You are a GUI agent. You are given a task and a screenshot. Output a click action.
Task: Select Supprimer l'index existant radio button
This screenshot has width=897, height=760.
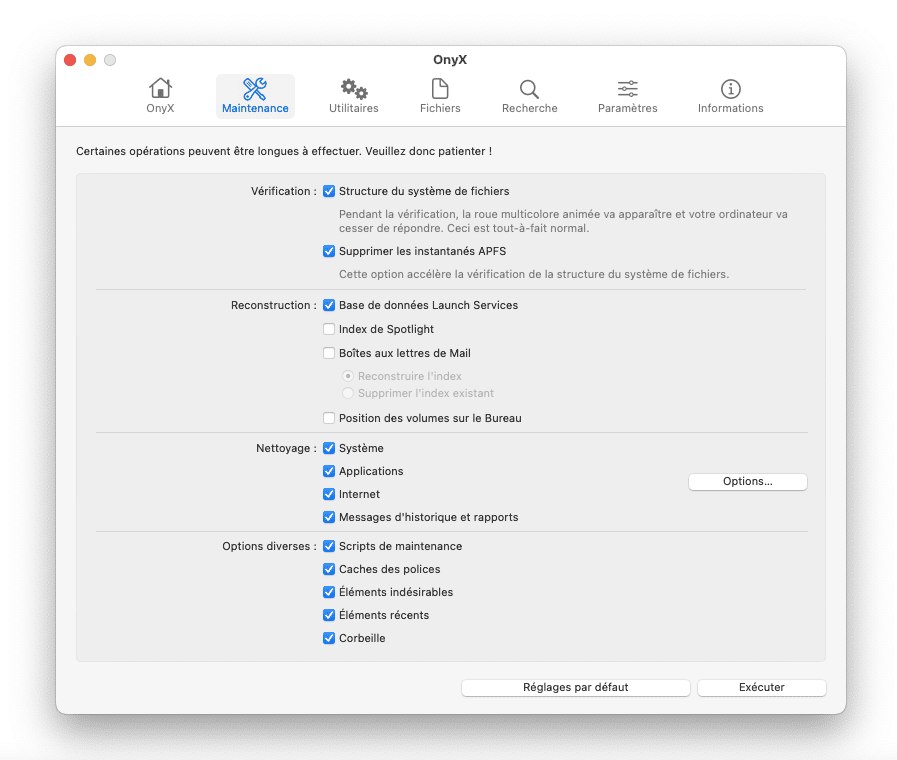coord(348,393)
